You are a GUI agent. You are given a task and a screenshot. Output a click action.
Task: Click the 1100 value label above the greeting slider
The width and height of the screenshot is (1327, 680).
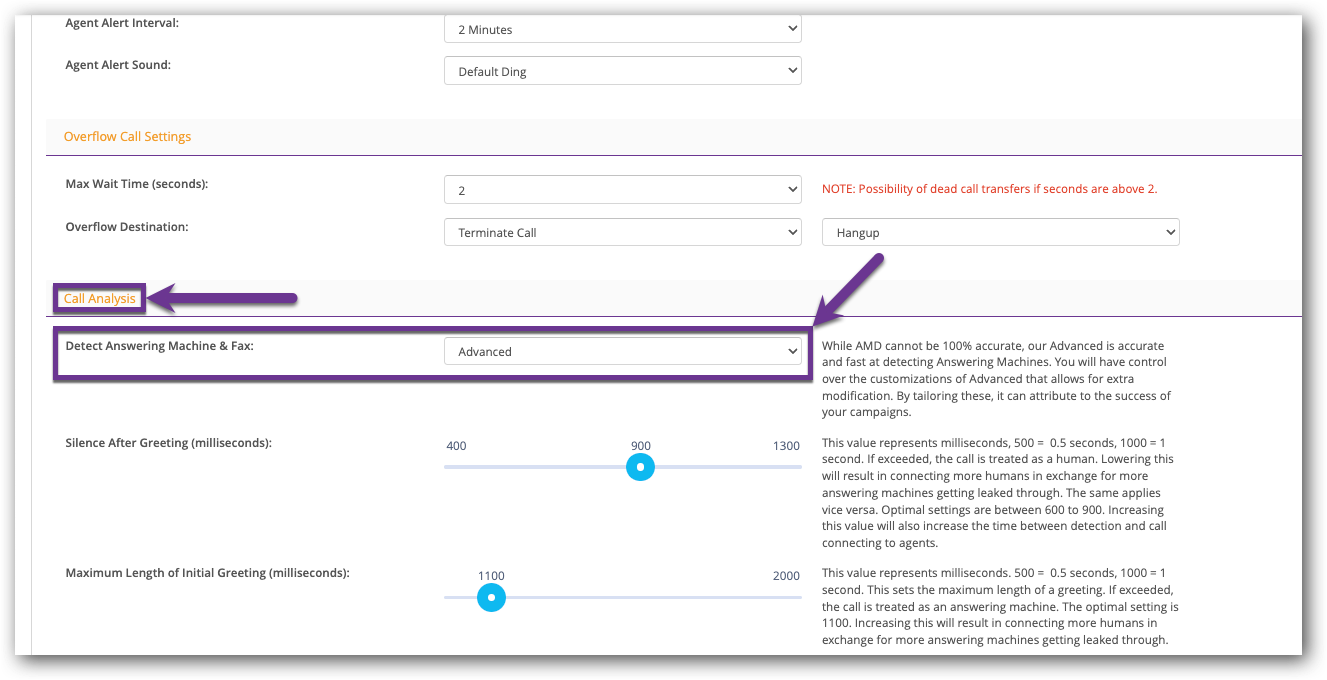pos(491,575)
